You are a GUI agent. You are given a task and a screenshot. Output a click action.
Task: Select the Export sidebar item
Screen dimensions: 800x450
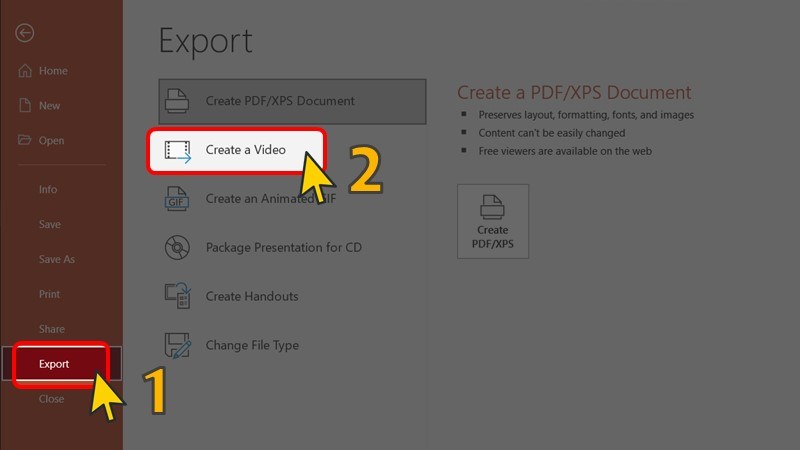[x=54, y=364]
